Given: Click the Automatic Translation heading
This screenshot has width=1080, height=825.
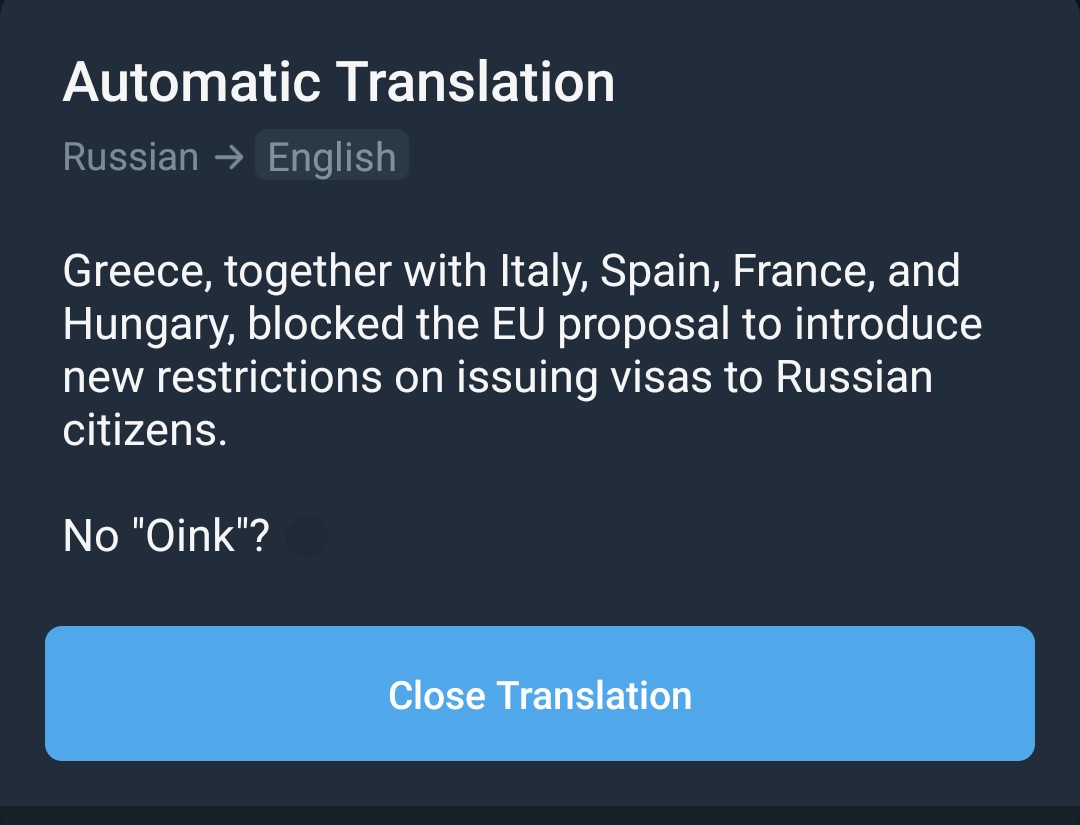Looking at the screenshot, I should point(338,82).
